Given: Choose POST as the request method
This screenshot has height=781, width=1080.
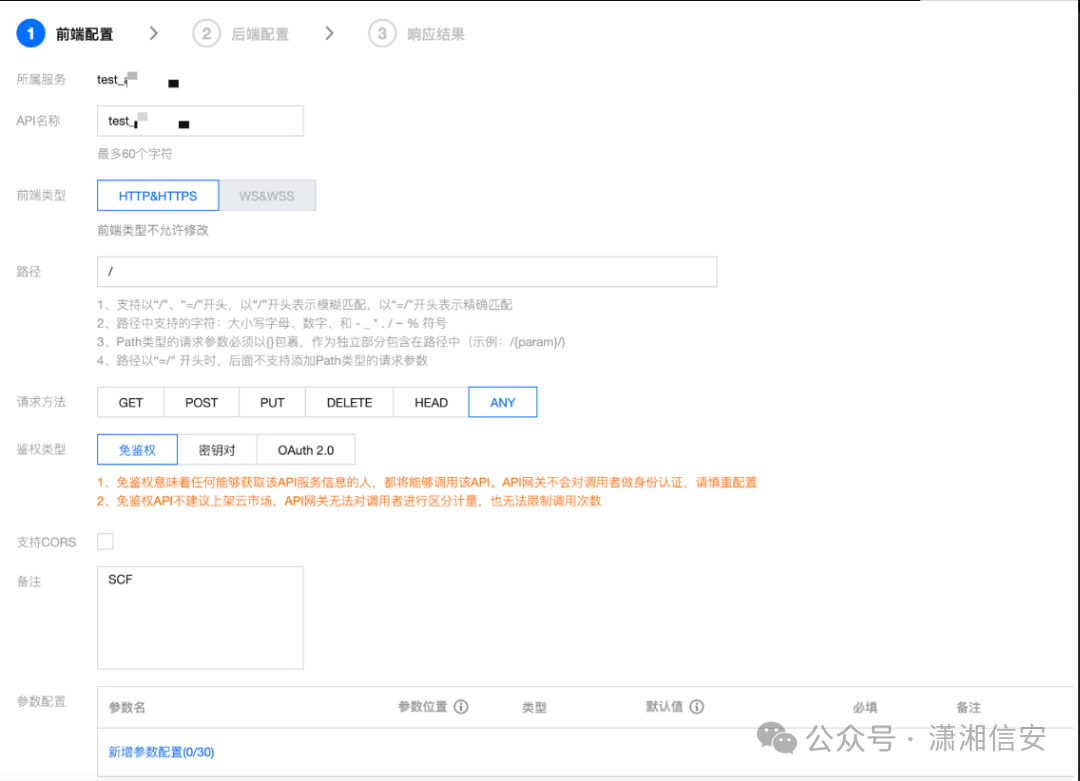Looking at the screenshot, I should [x=201, y=401].
